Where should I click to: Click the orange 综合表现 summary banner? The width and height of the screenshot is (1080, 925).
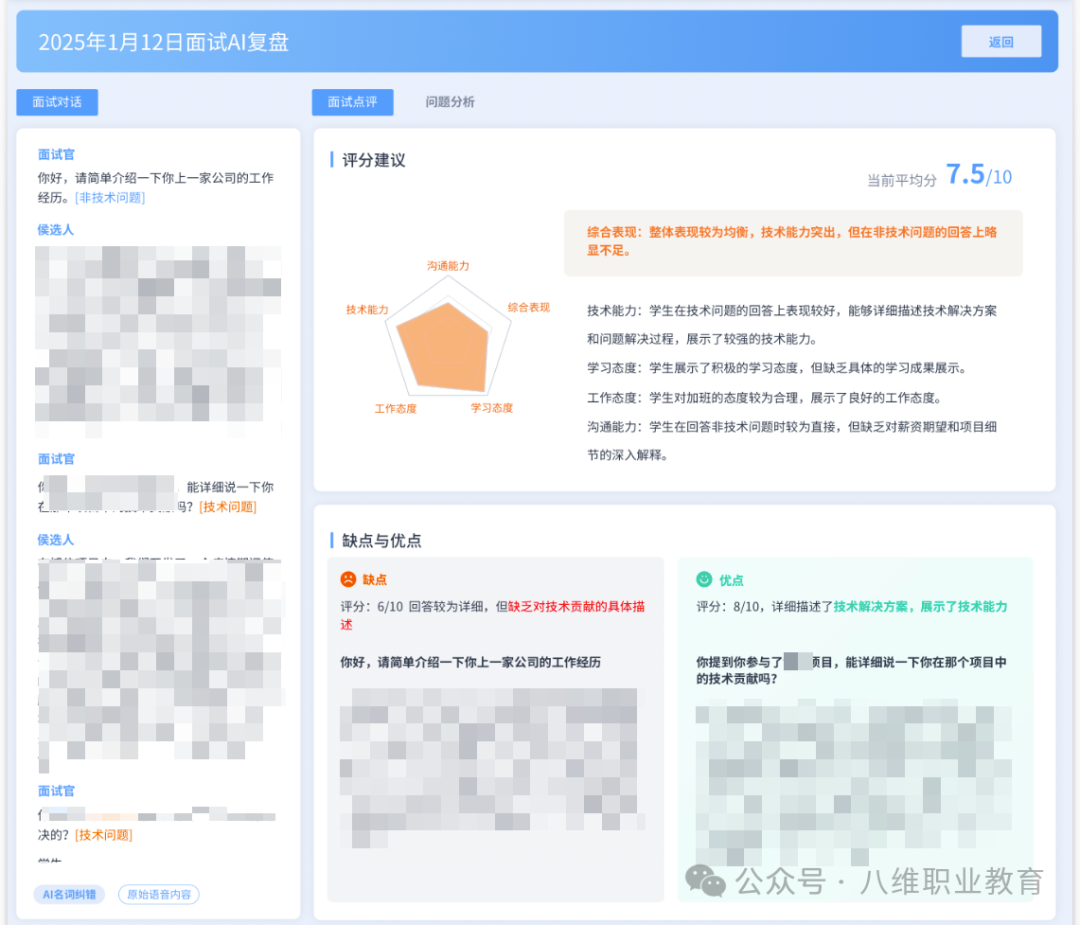coord(792,242)
